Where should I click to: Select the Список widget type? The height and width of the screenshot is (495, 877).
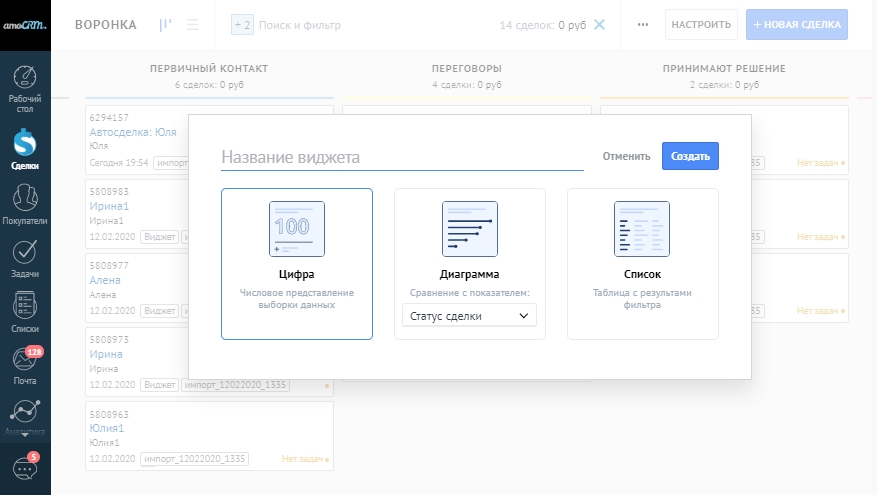click(642, 264)
